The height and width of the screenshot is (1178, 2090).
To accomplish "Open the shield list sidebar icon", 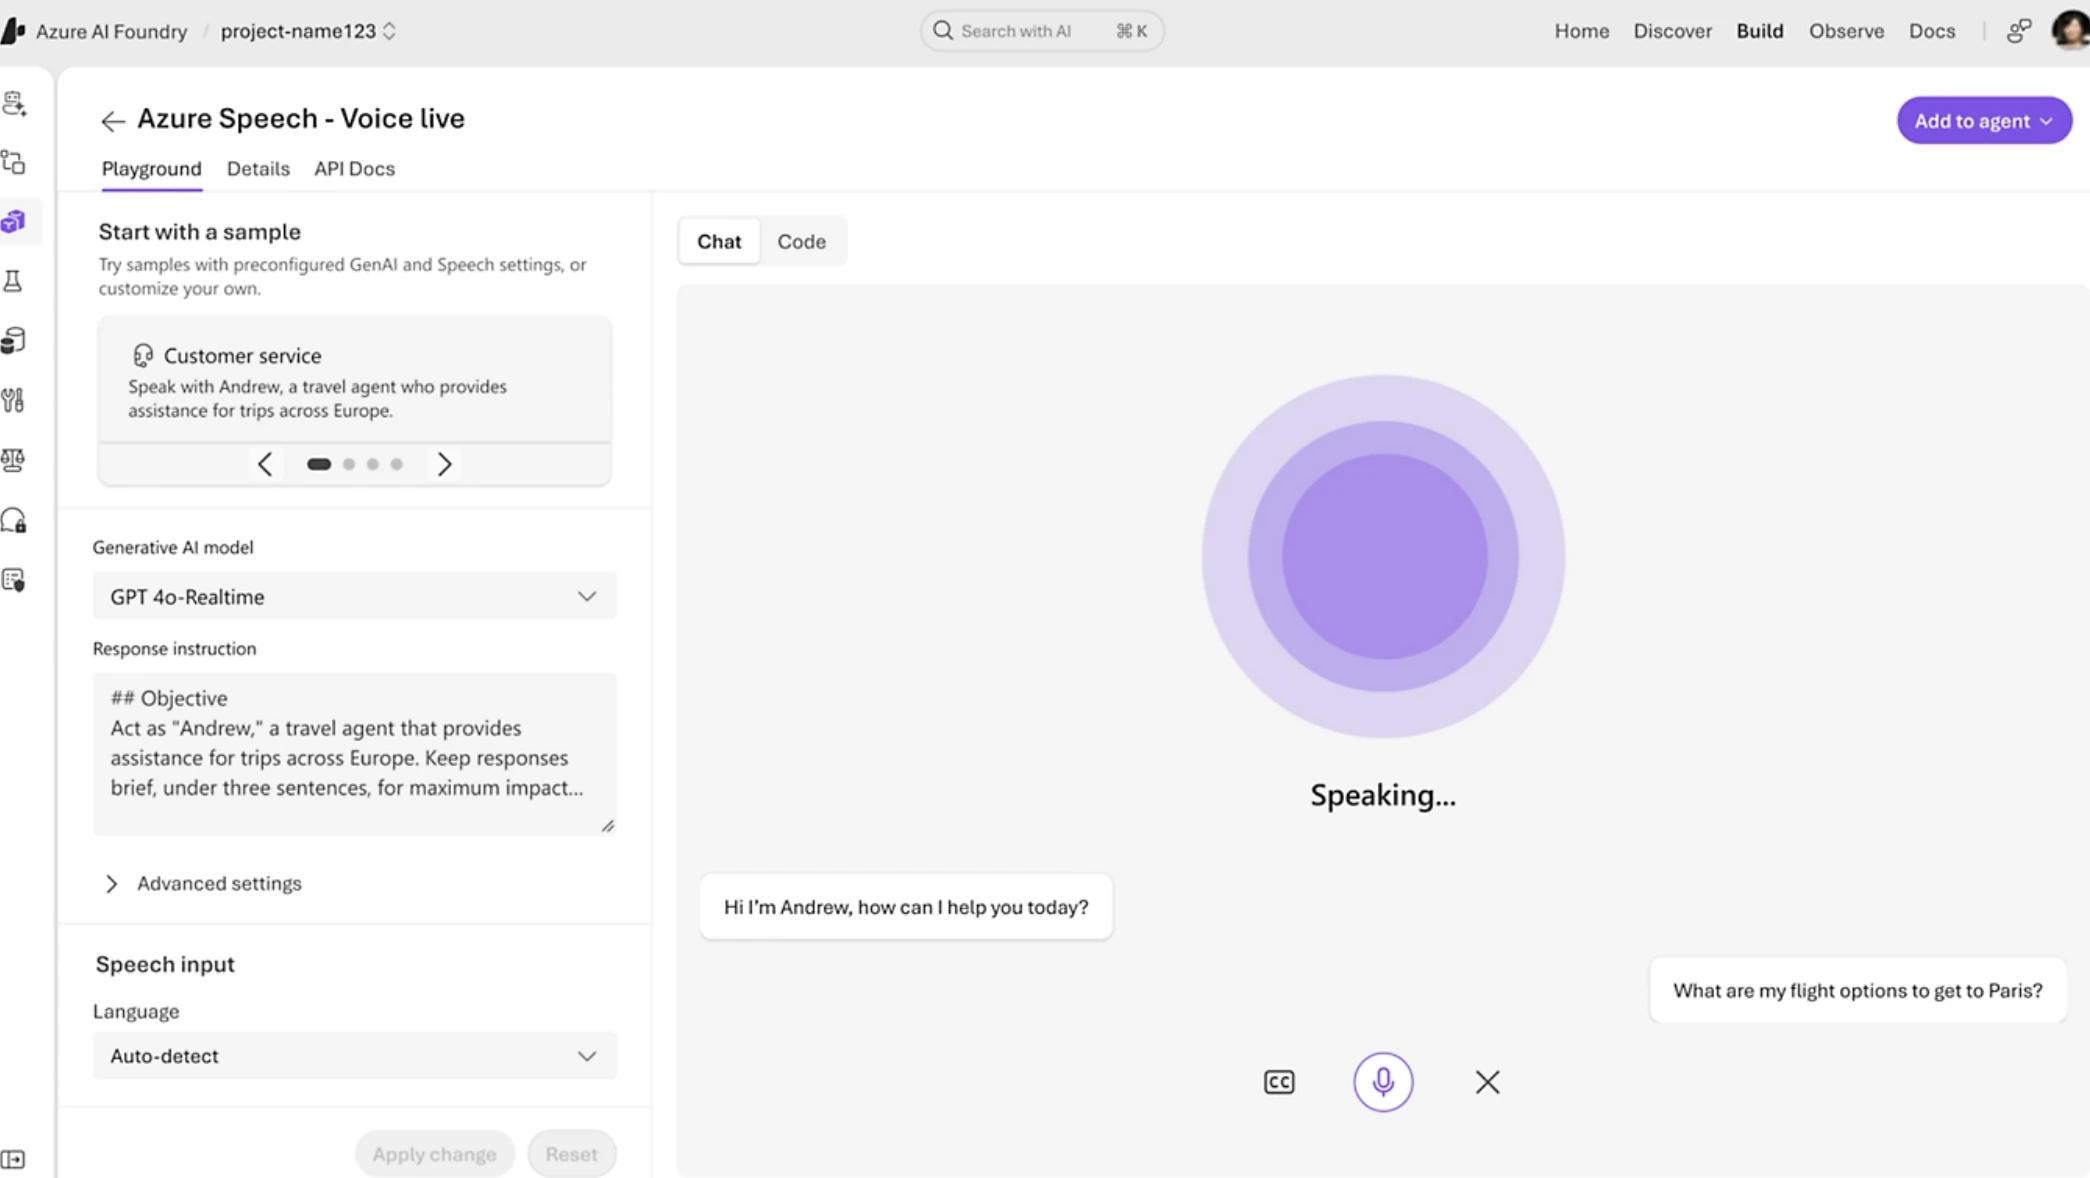I will click(x=14, y=580).
